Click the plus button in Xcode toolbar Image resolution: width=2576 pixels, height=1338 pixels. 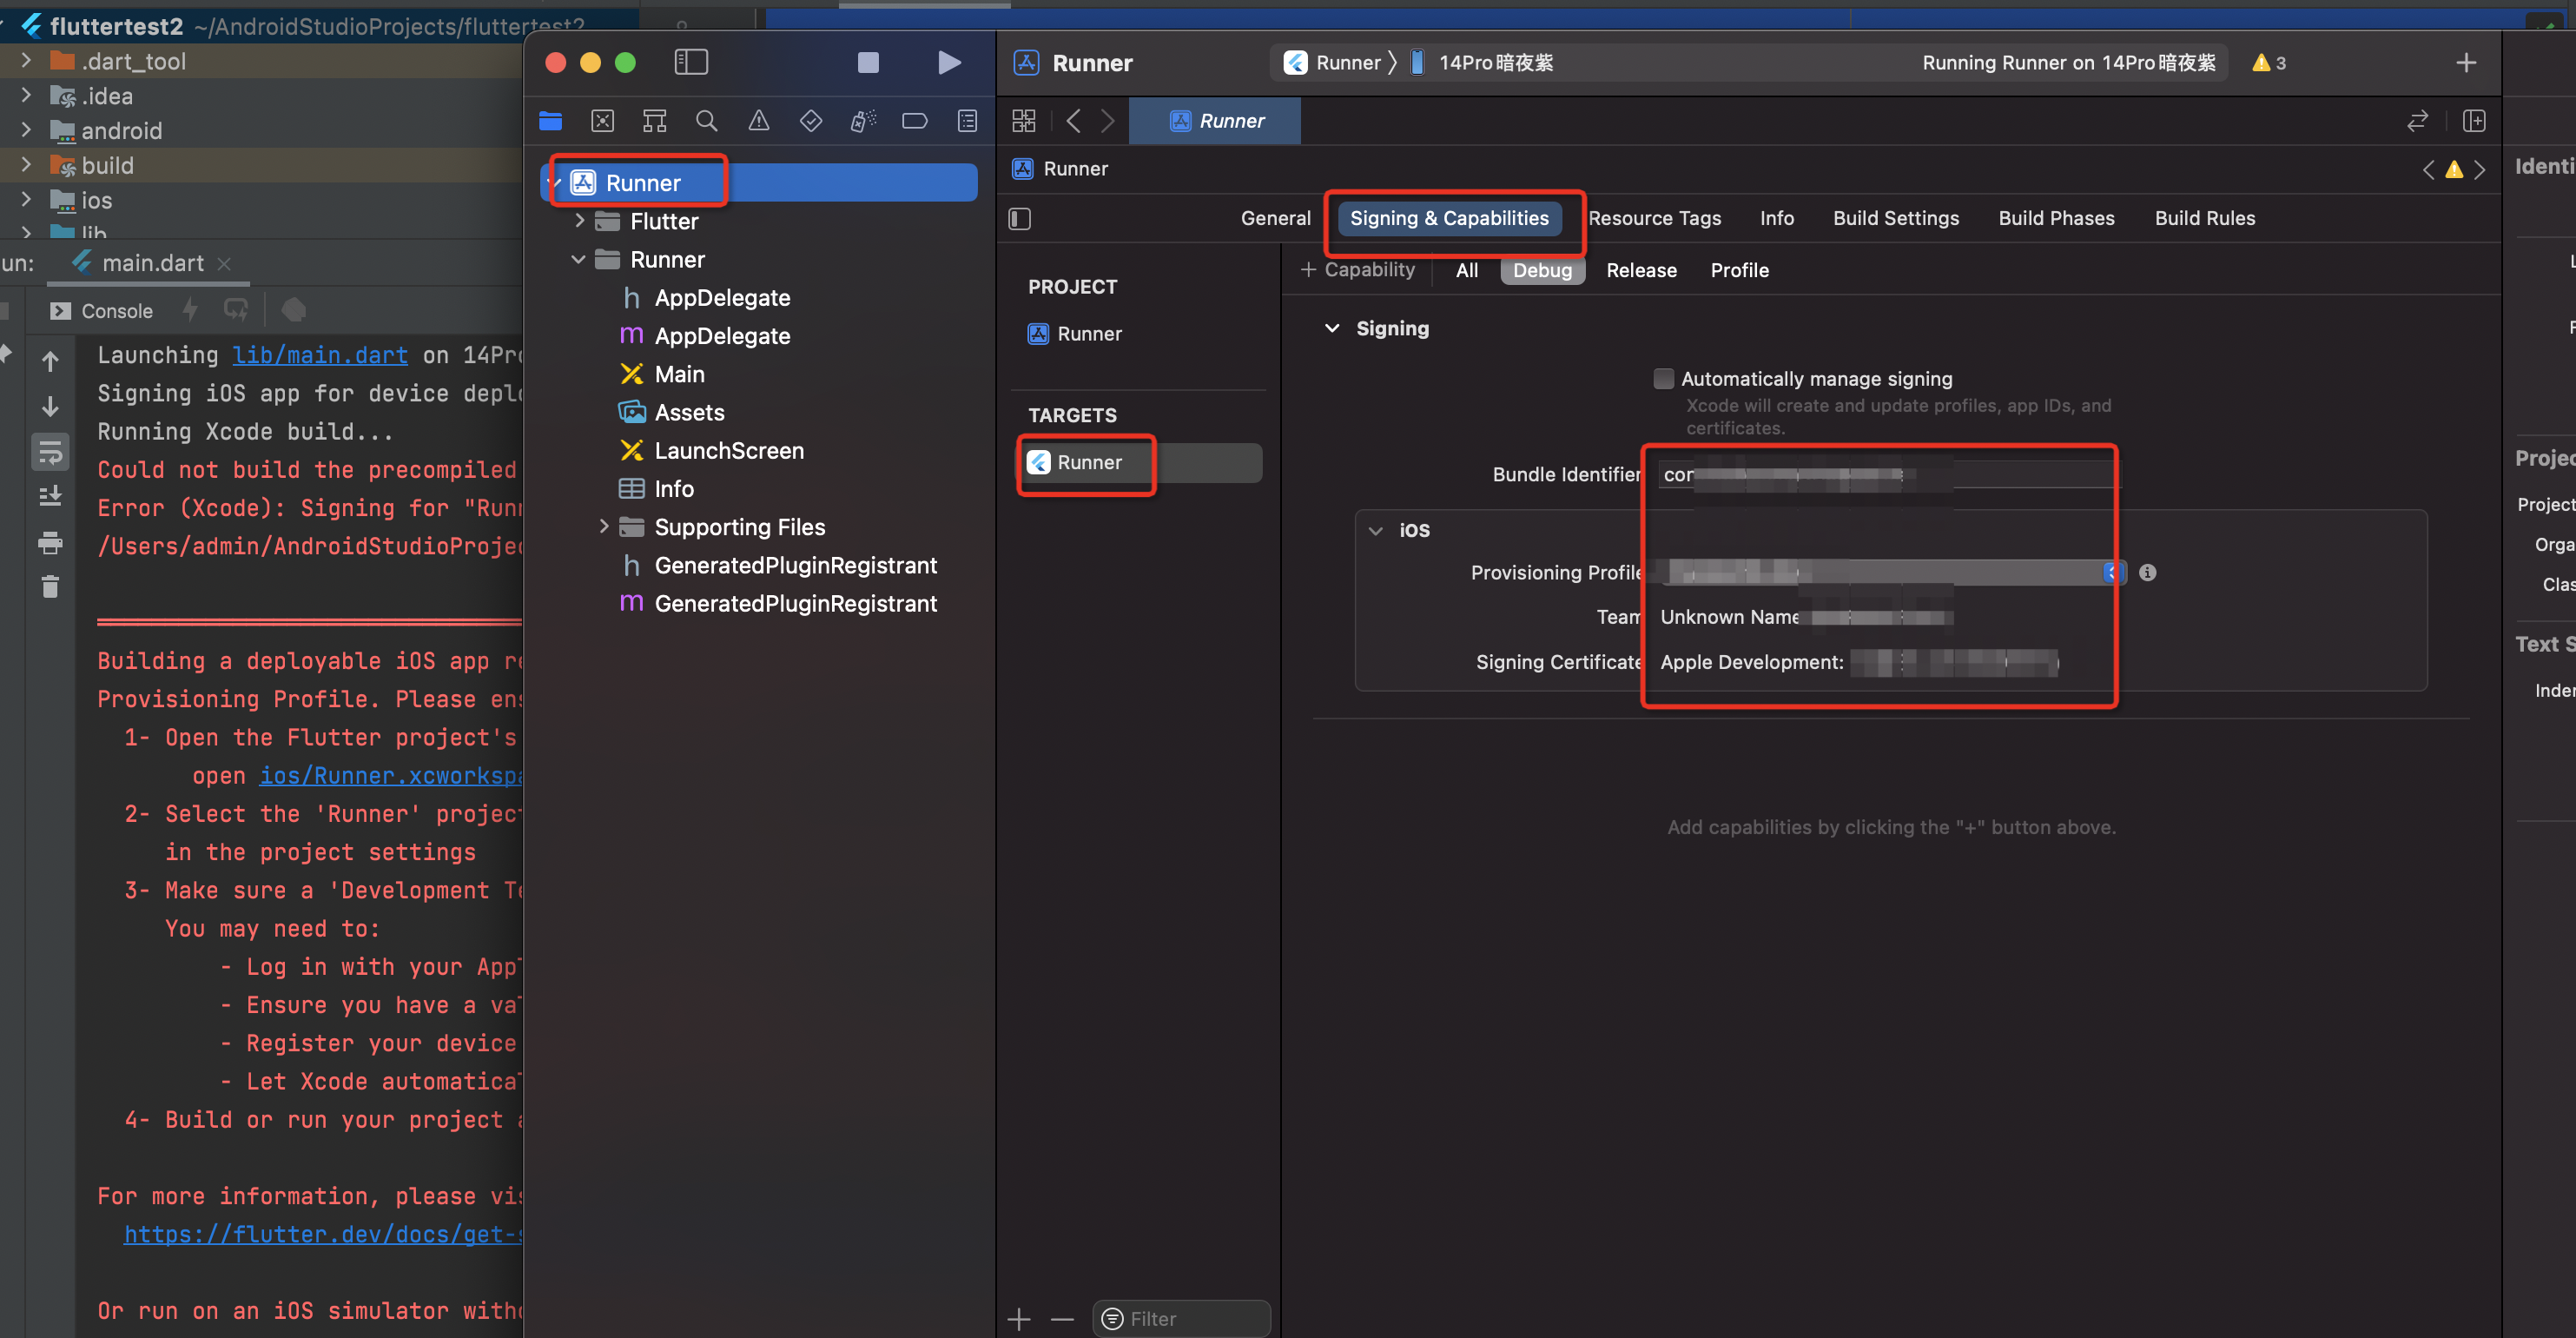coord(2466,63)
